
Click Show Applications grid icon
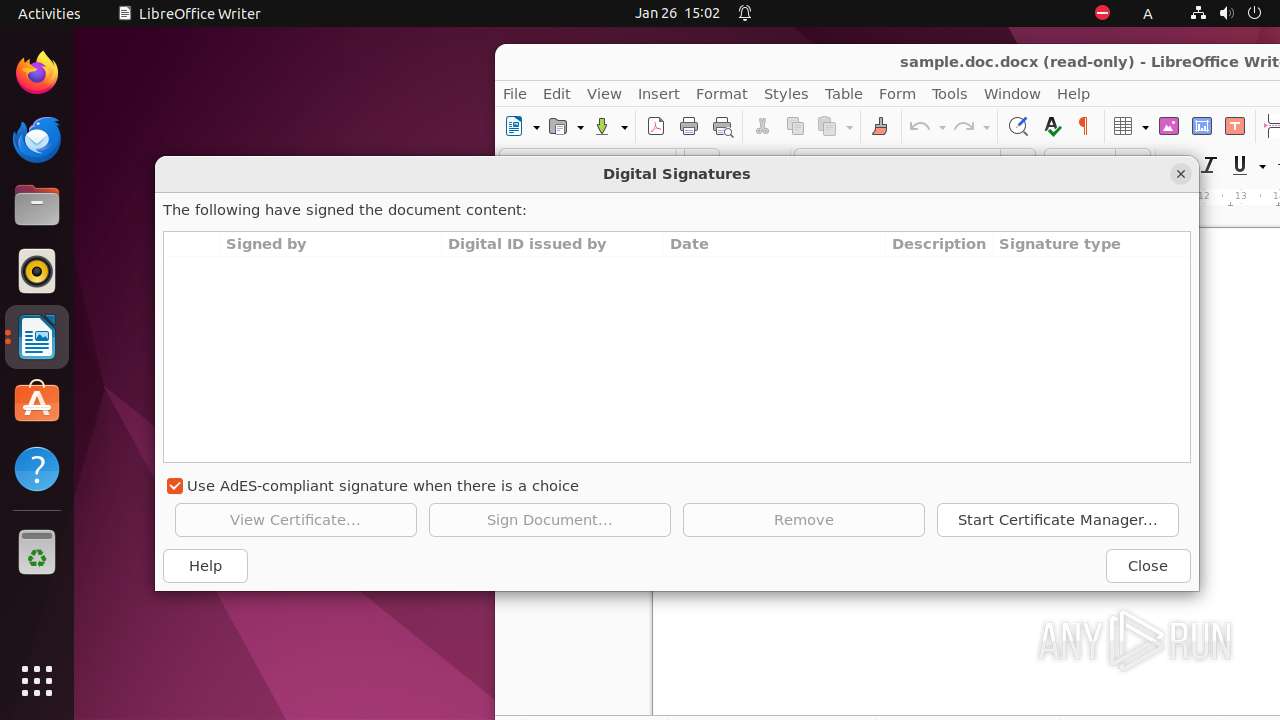(37, 681)
